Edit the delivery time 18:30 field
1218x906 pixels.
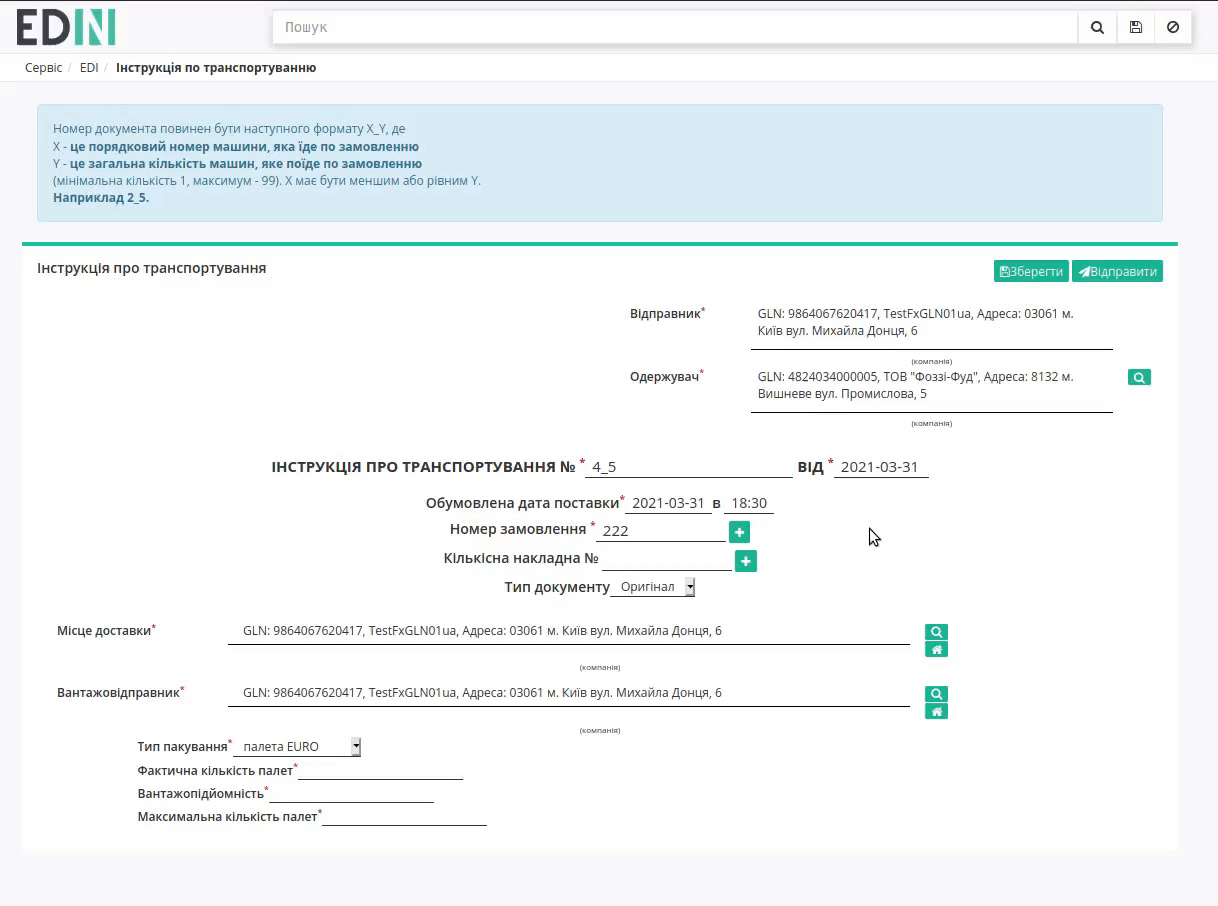coord(749,503)
